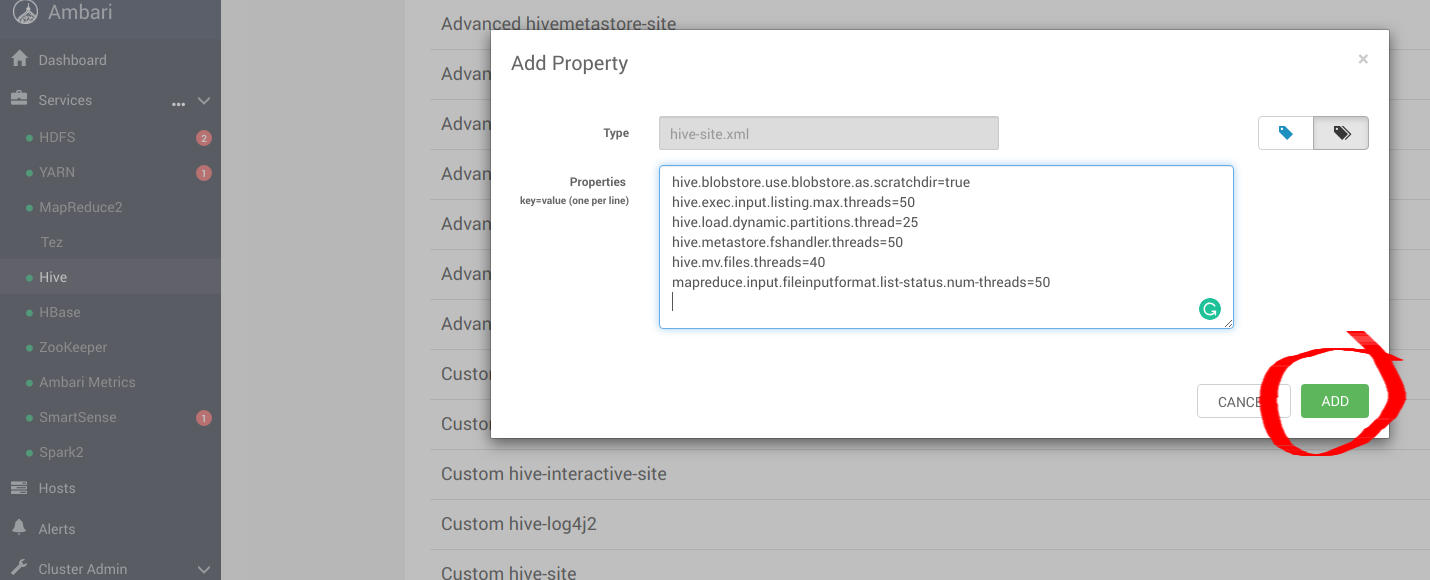Switch to single property tag mode
Screen dimensions: 1430x580
click(1286, 133)
